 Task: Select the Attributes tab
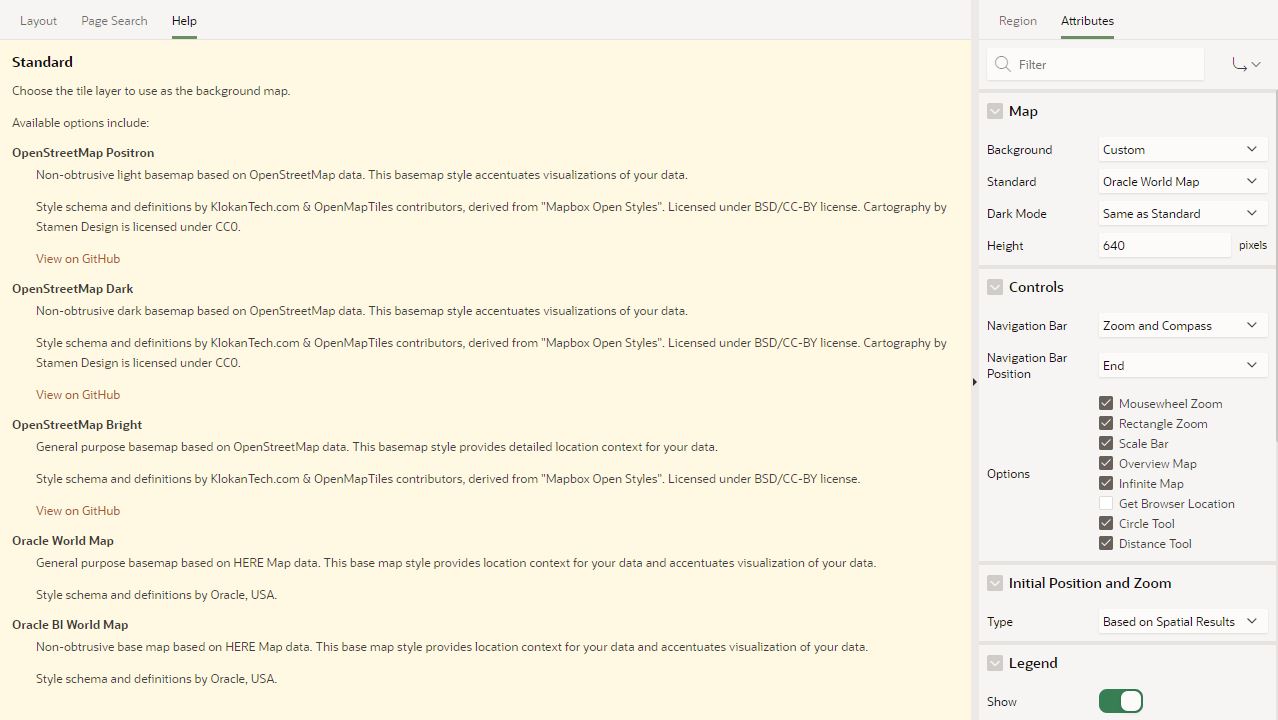coord(1087,20)
